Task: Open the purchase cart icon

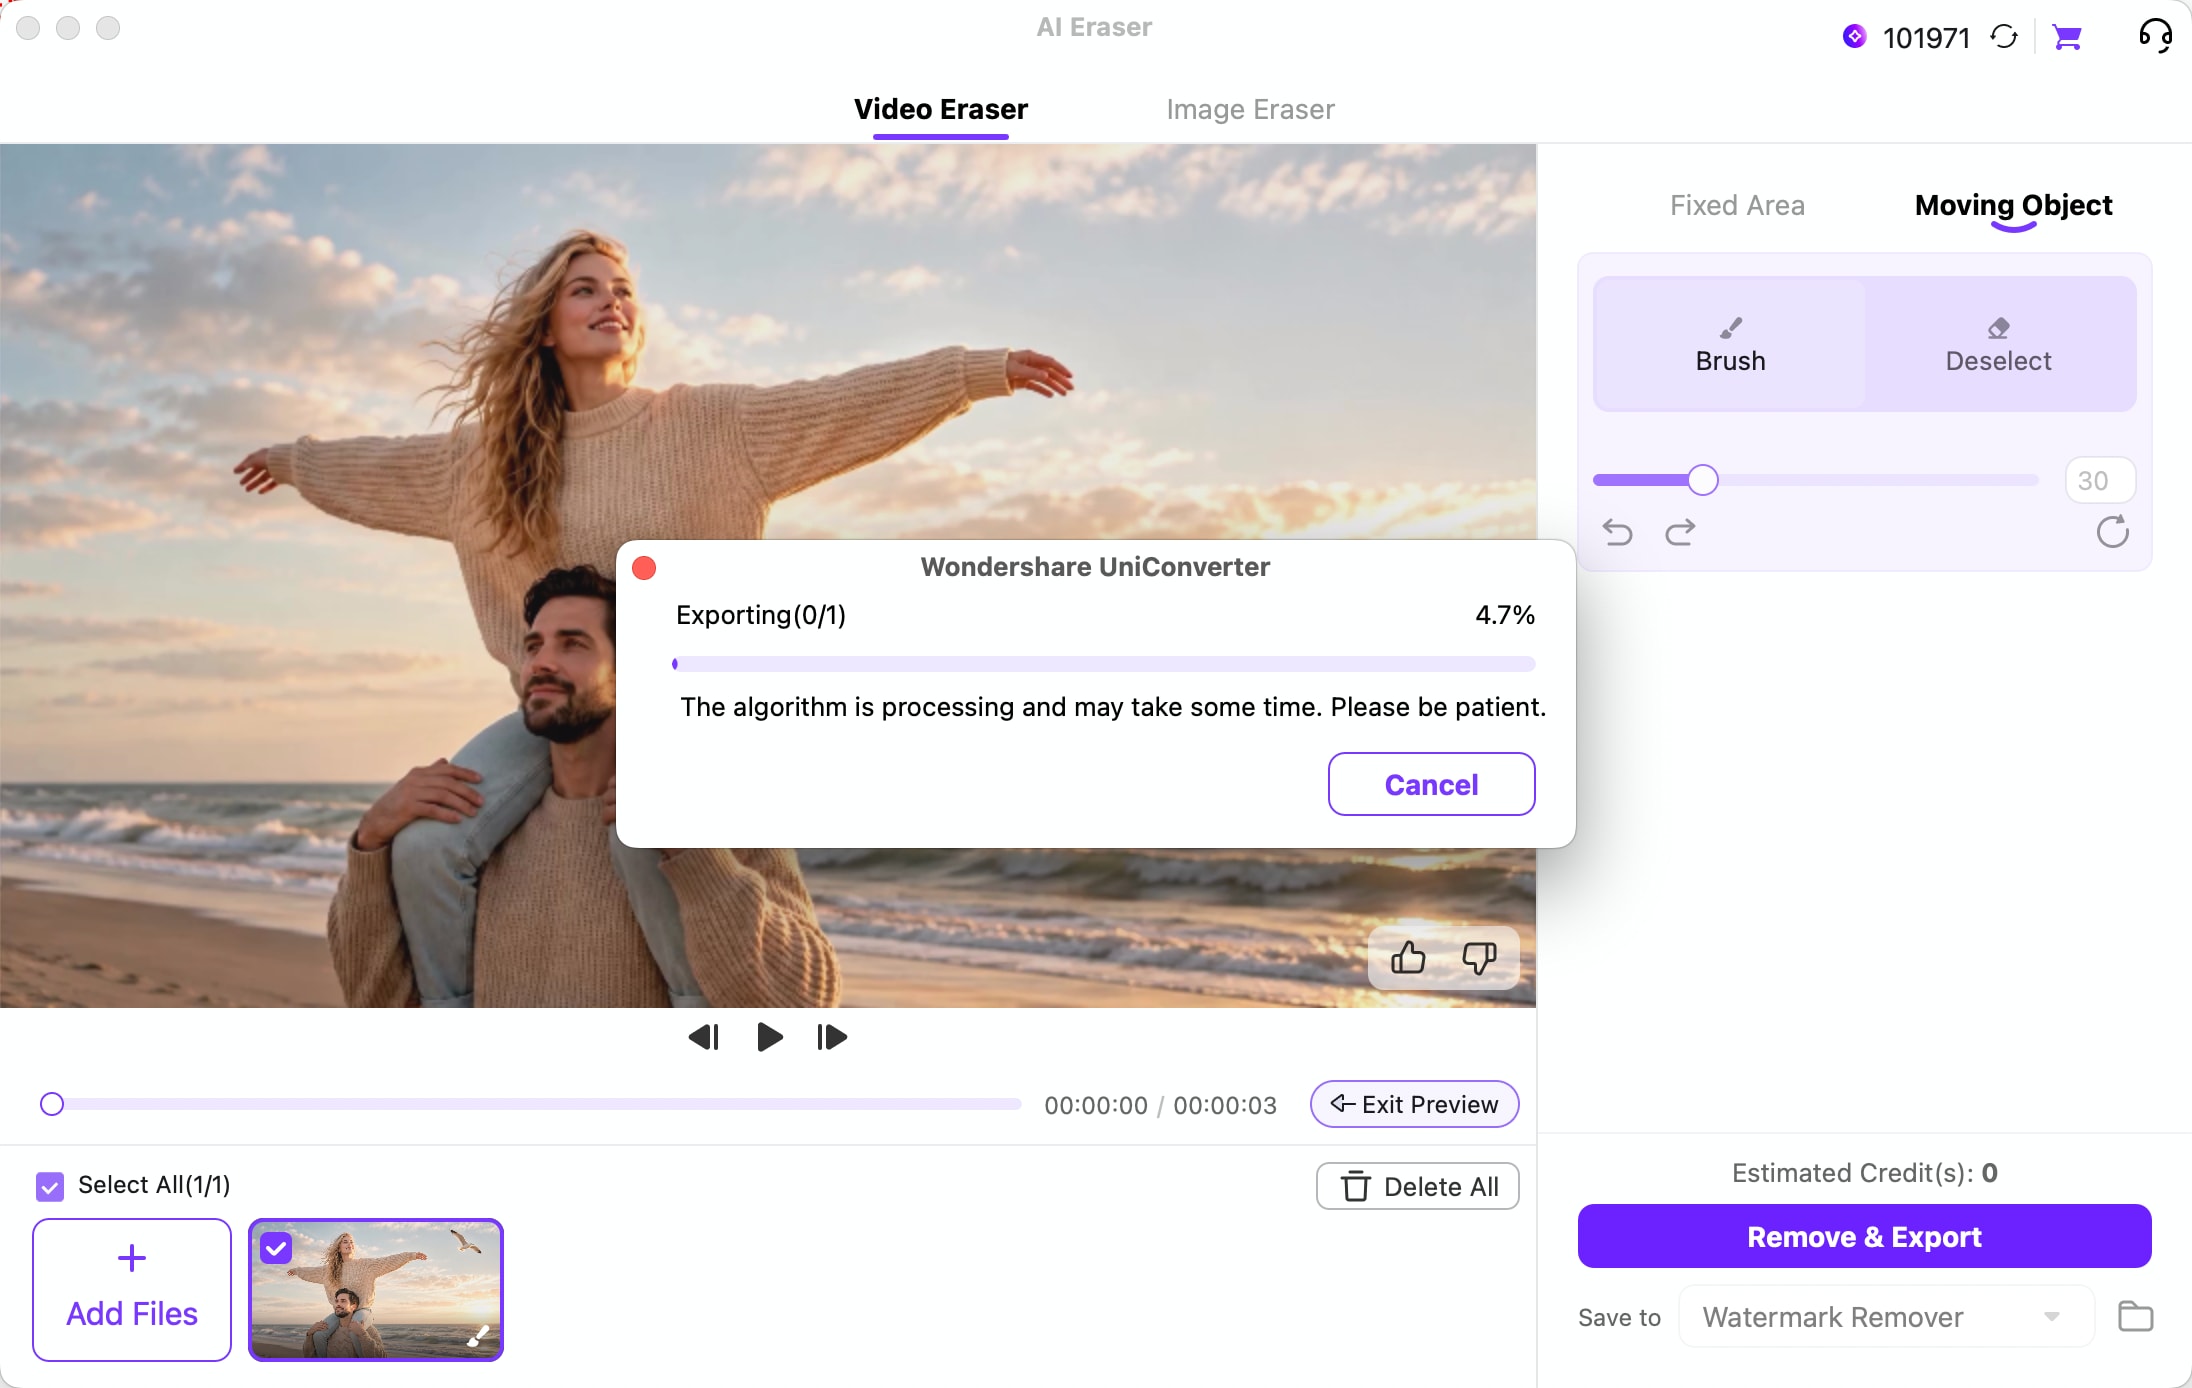Action: (x=2066, y=37)
